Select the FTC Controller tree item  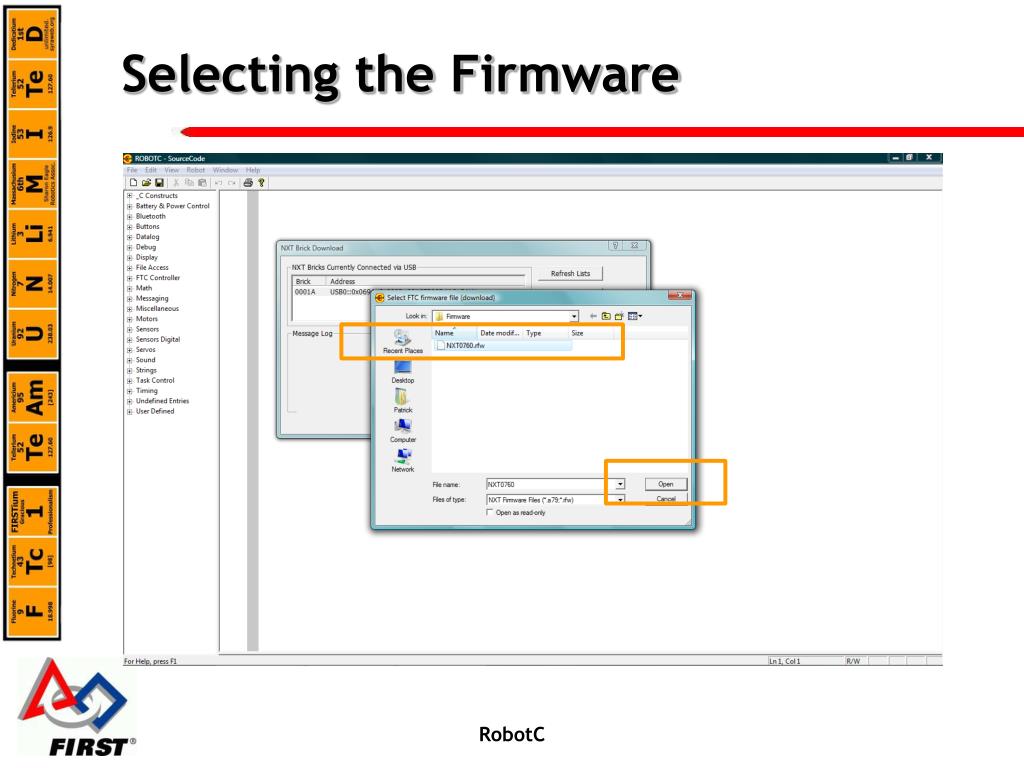tap(157, 278)
